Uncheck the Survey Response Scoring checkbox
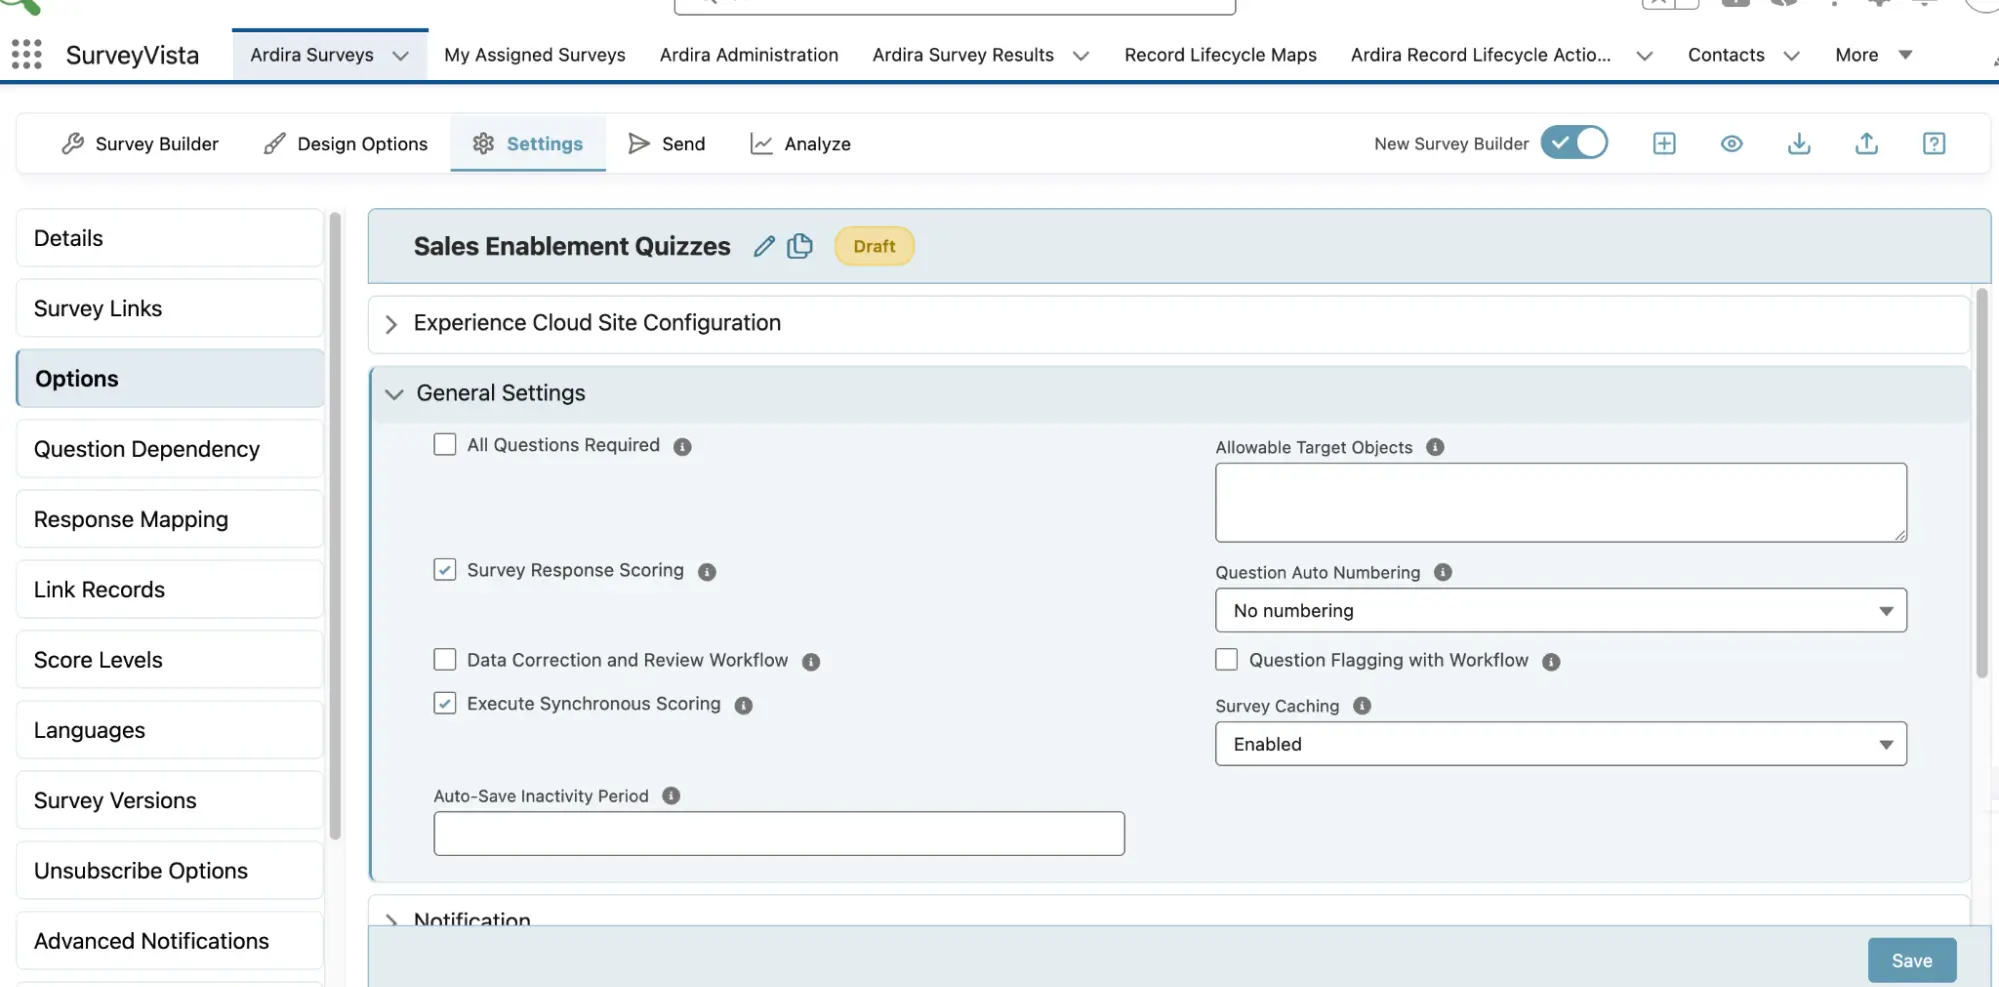This screenshot has width=1999, height=987. pos(445,570)
